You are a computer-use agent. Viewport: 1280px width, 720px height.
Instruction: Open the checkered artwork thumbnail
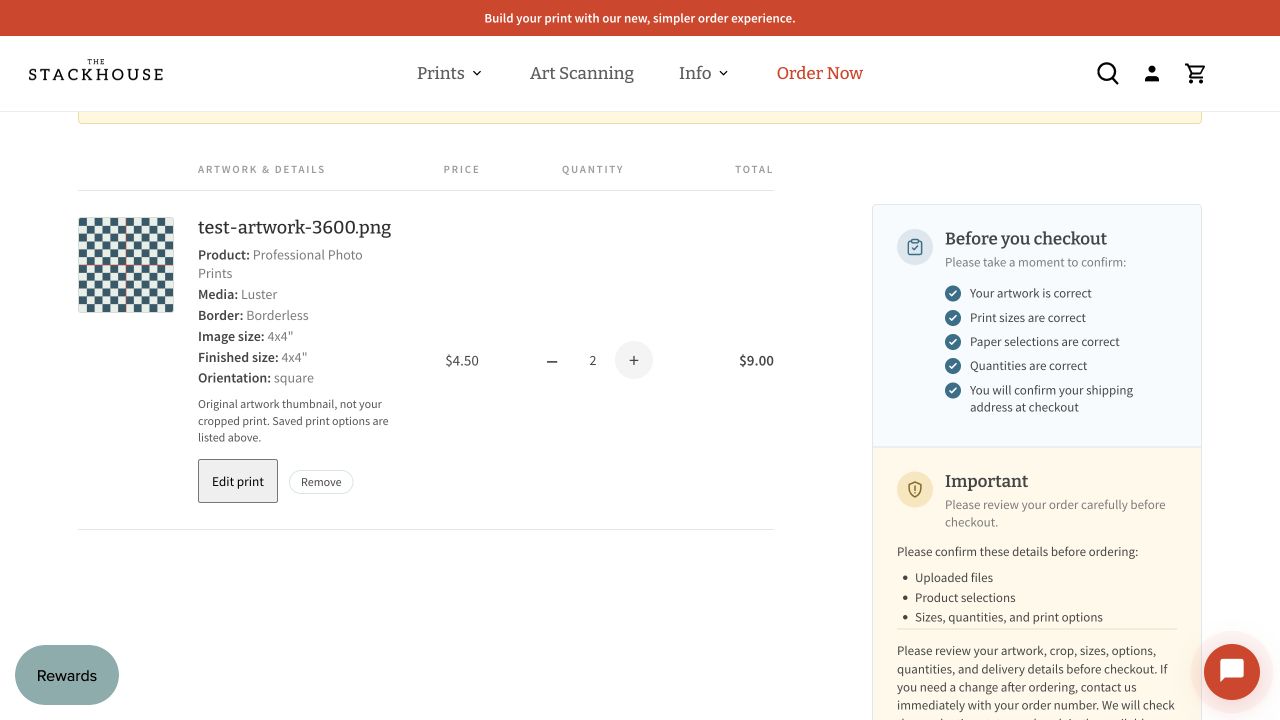click(126, 265)
